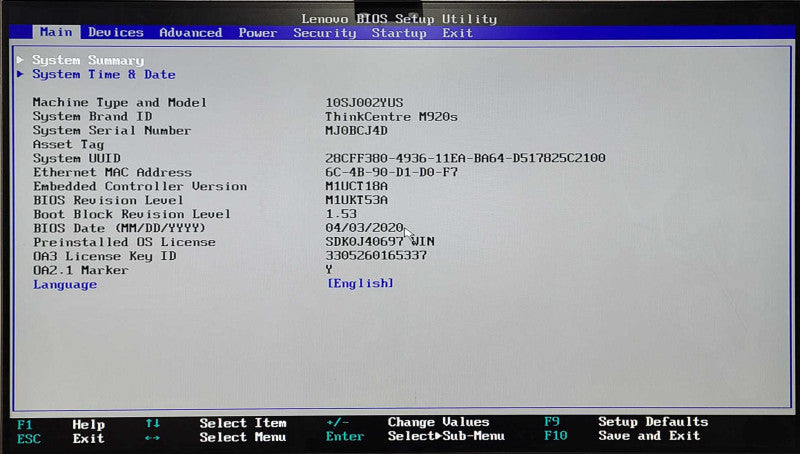Click the M1UCT18A controller version
The height and width of the screenshot is (454, 800).
click(x=356, y=186)
